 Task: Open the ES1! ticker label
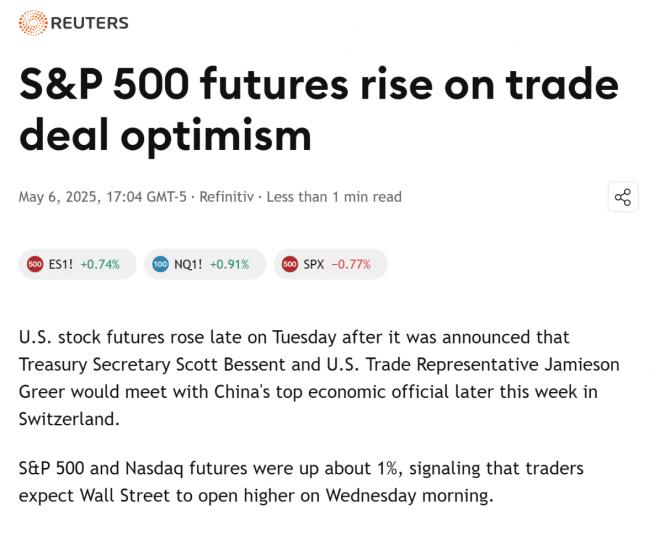click(x=61, y=264)
